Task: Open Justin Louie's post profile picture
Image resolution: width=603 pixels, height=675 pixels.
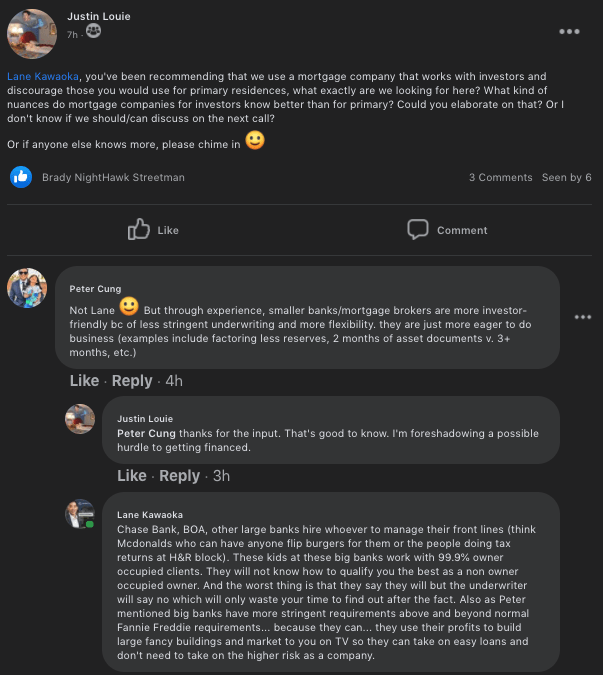Action: (x=32, y=34)
